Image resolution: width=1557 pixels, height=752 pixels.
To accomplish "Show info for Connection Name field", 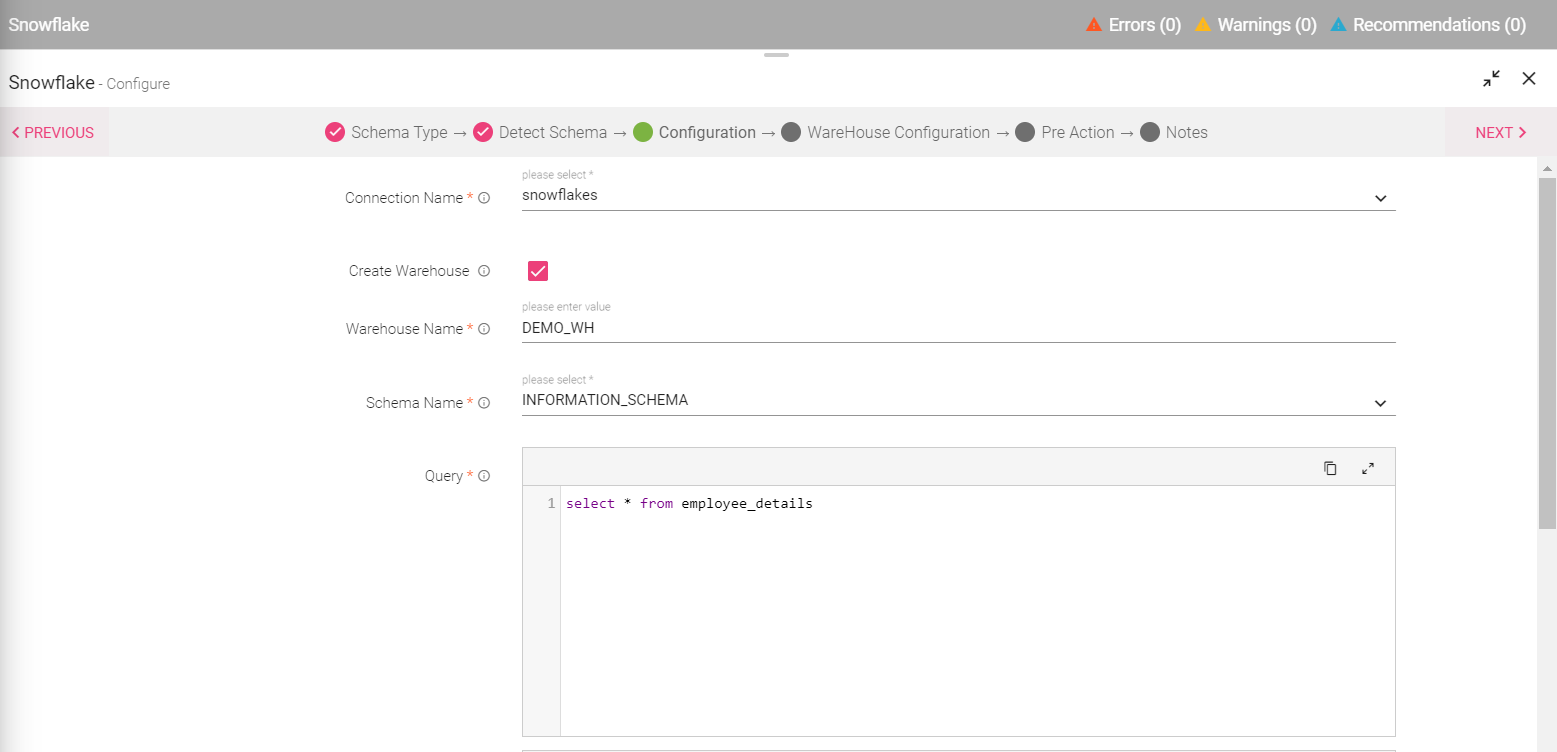I will point(484,198).
